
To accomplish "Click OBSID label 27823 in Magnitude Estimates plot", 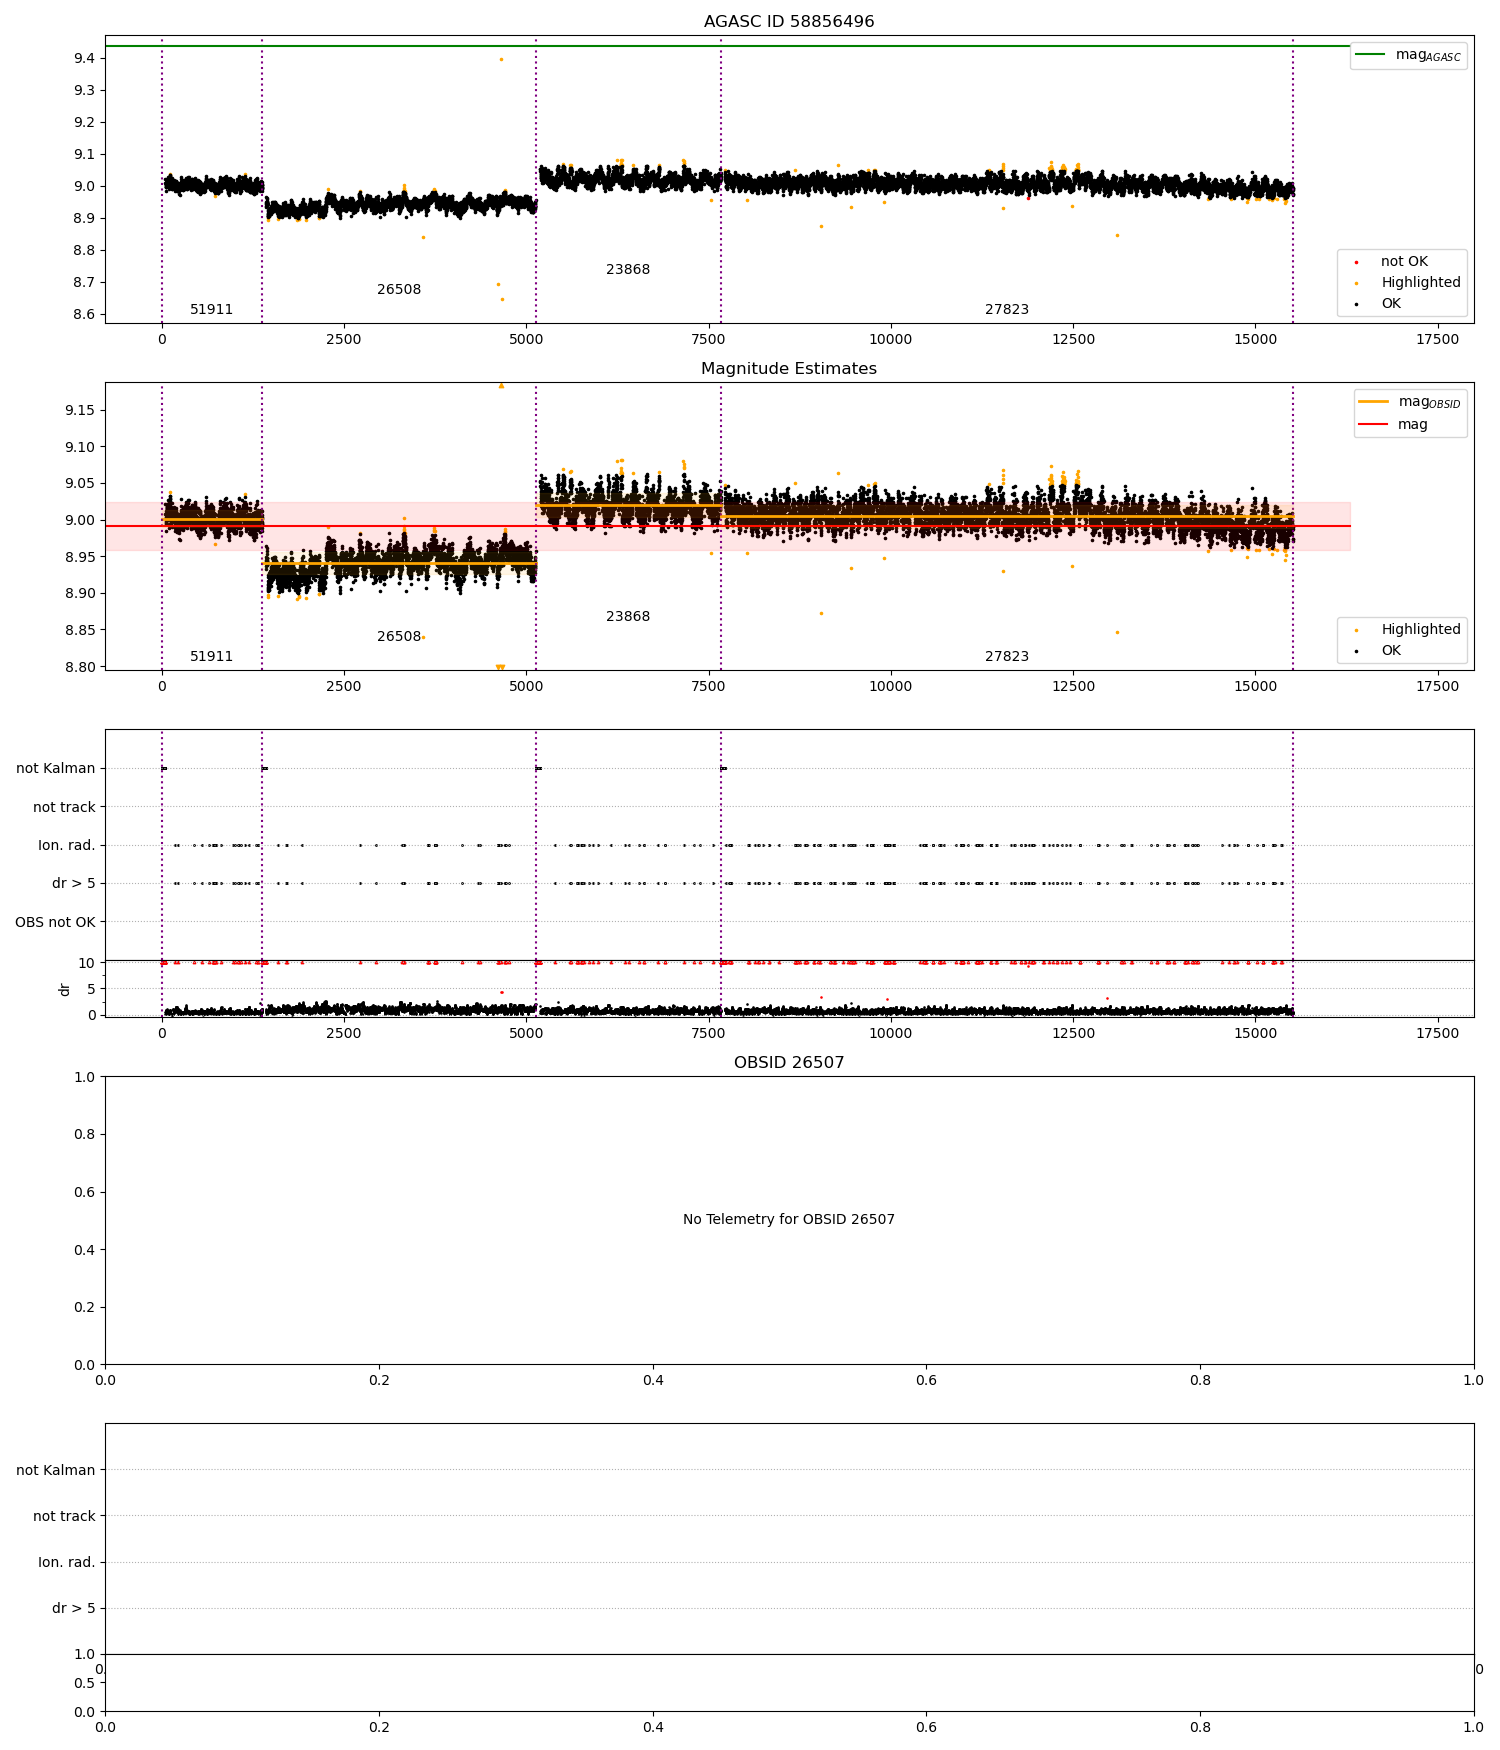I will tap(1007, 657).
